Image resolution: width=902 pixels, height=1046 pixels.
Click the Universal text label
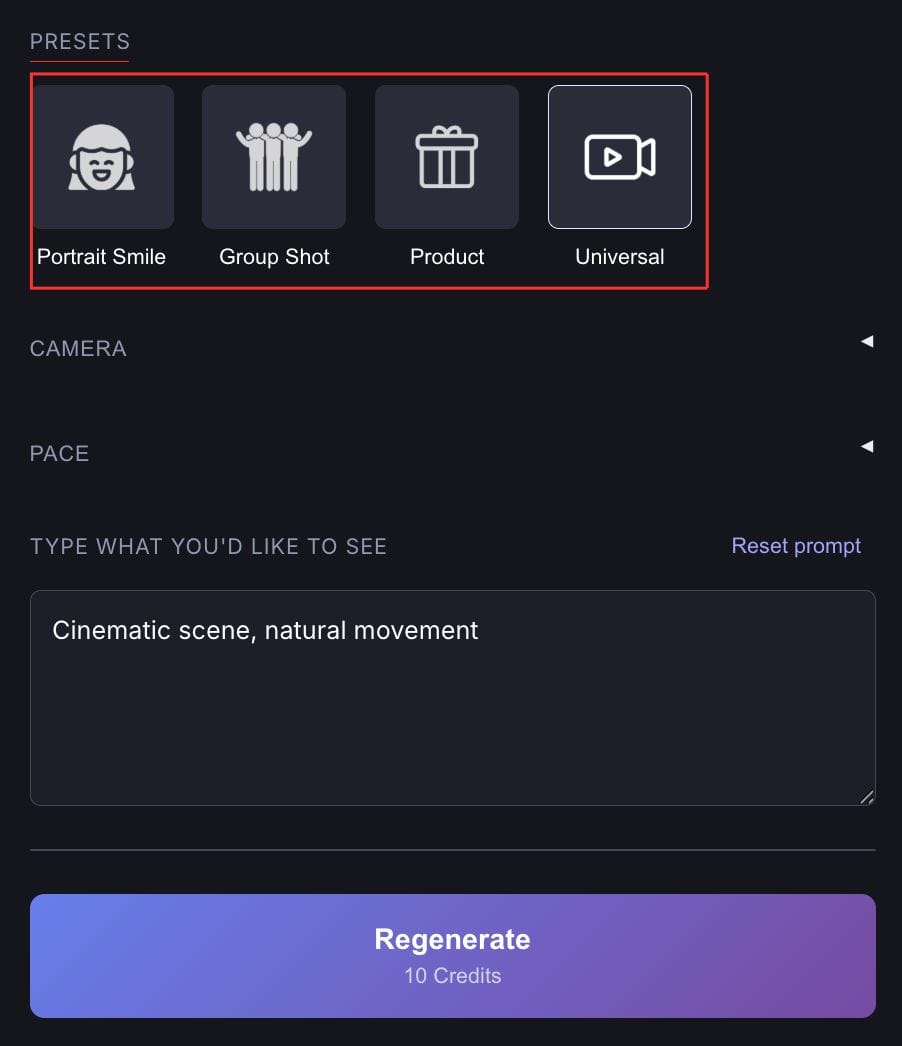(620, 257)
